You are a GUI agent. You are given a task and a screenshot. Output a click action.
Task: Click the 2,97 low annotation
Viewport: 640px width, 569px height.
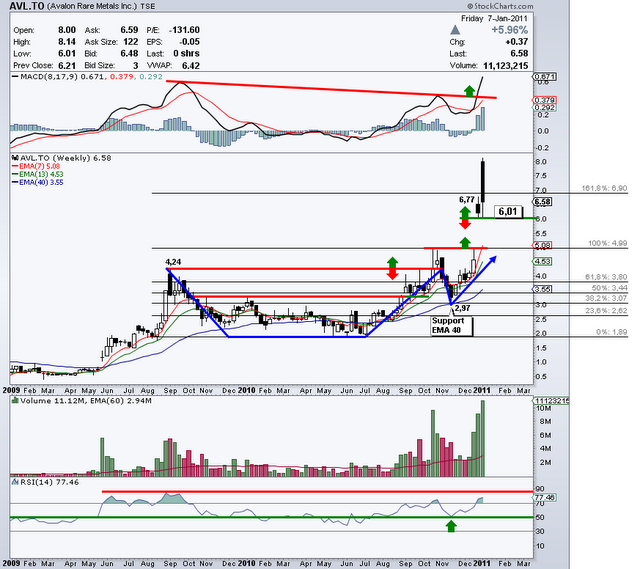click(x=462, y=308)
